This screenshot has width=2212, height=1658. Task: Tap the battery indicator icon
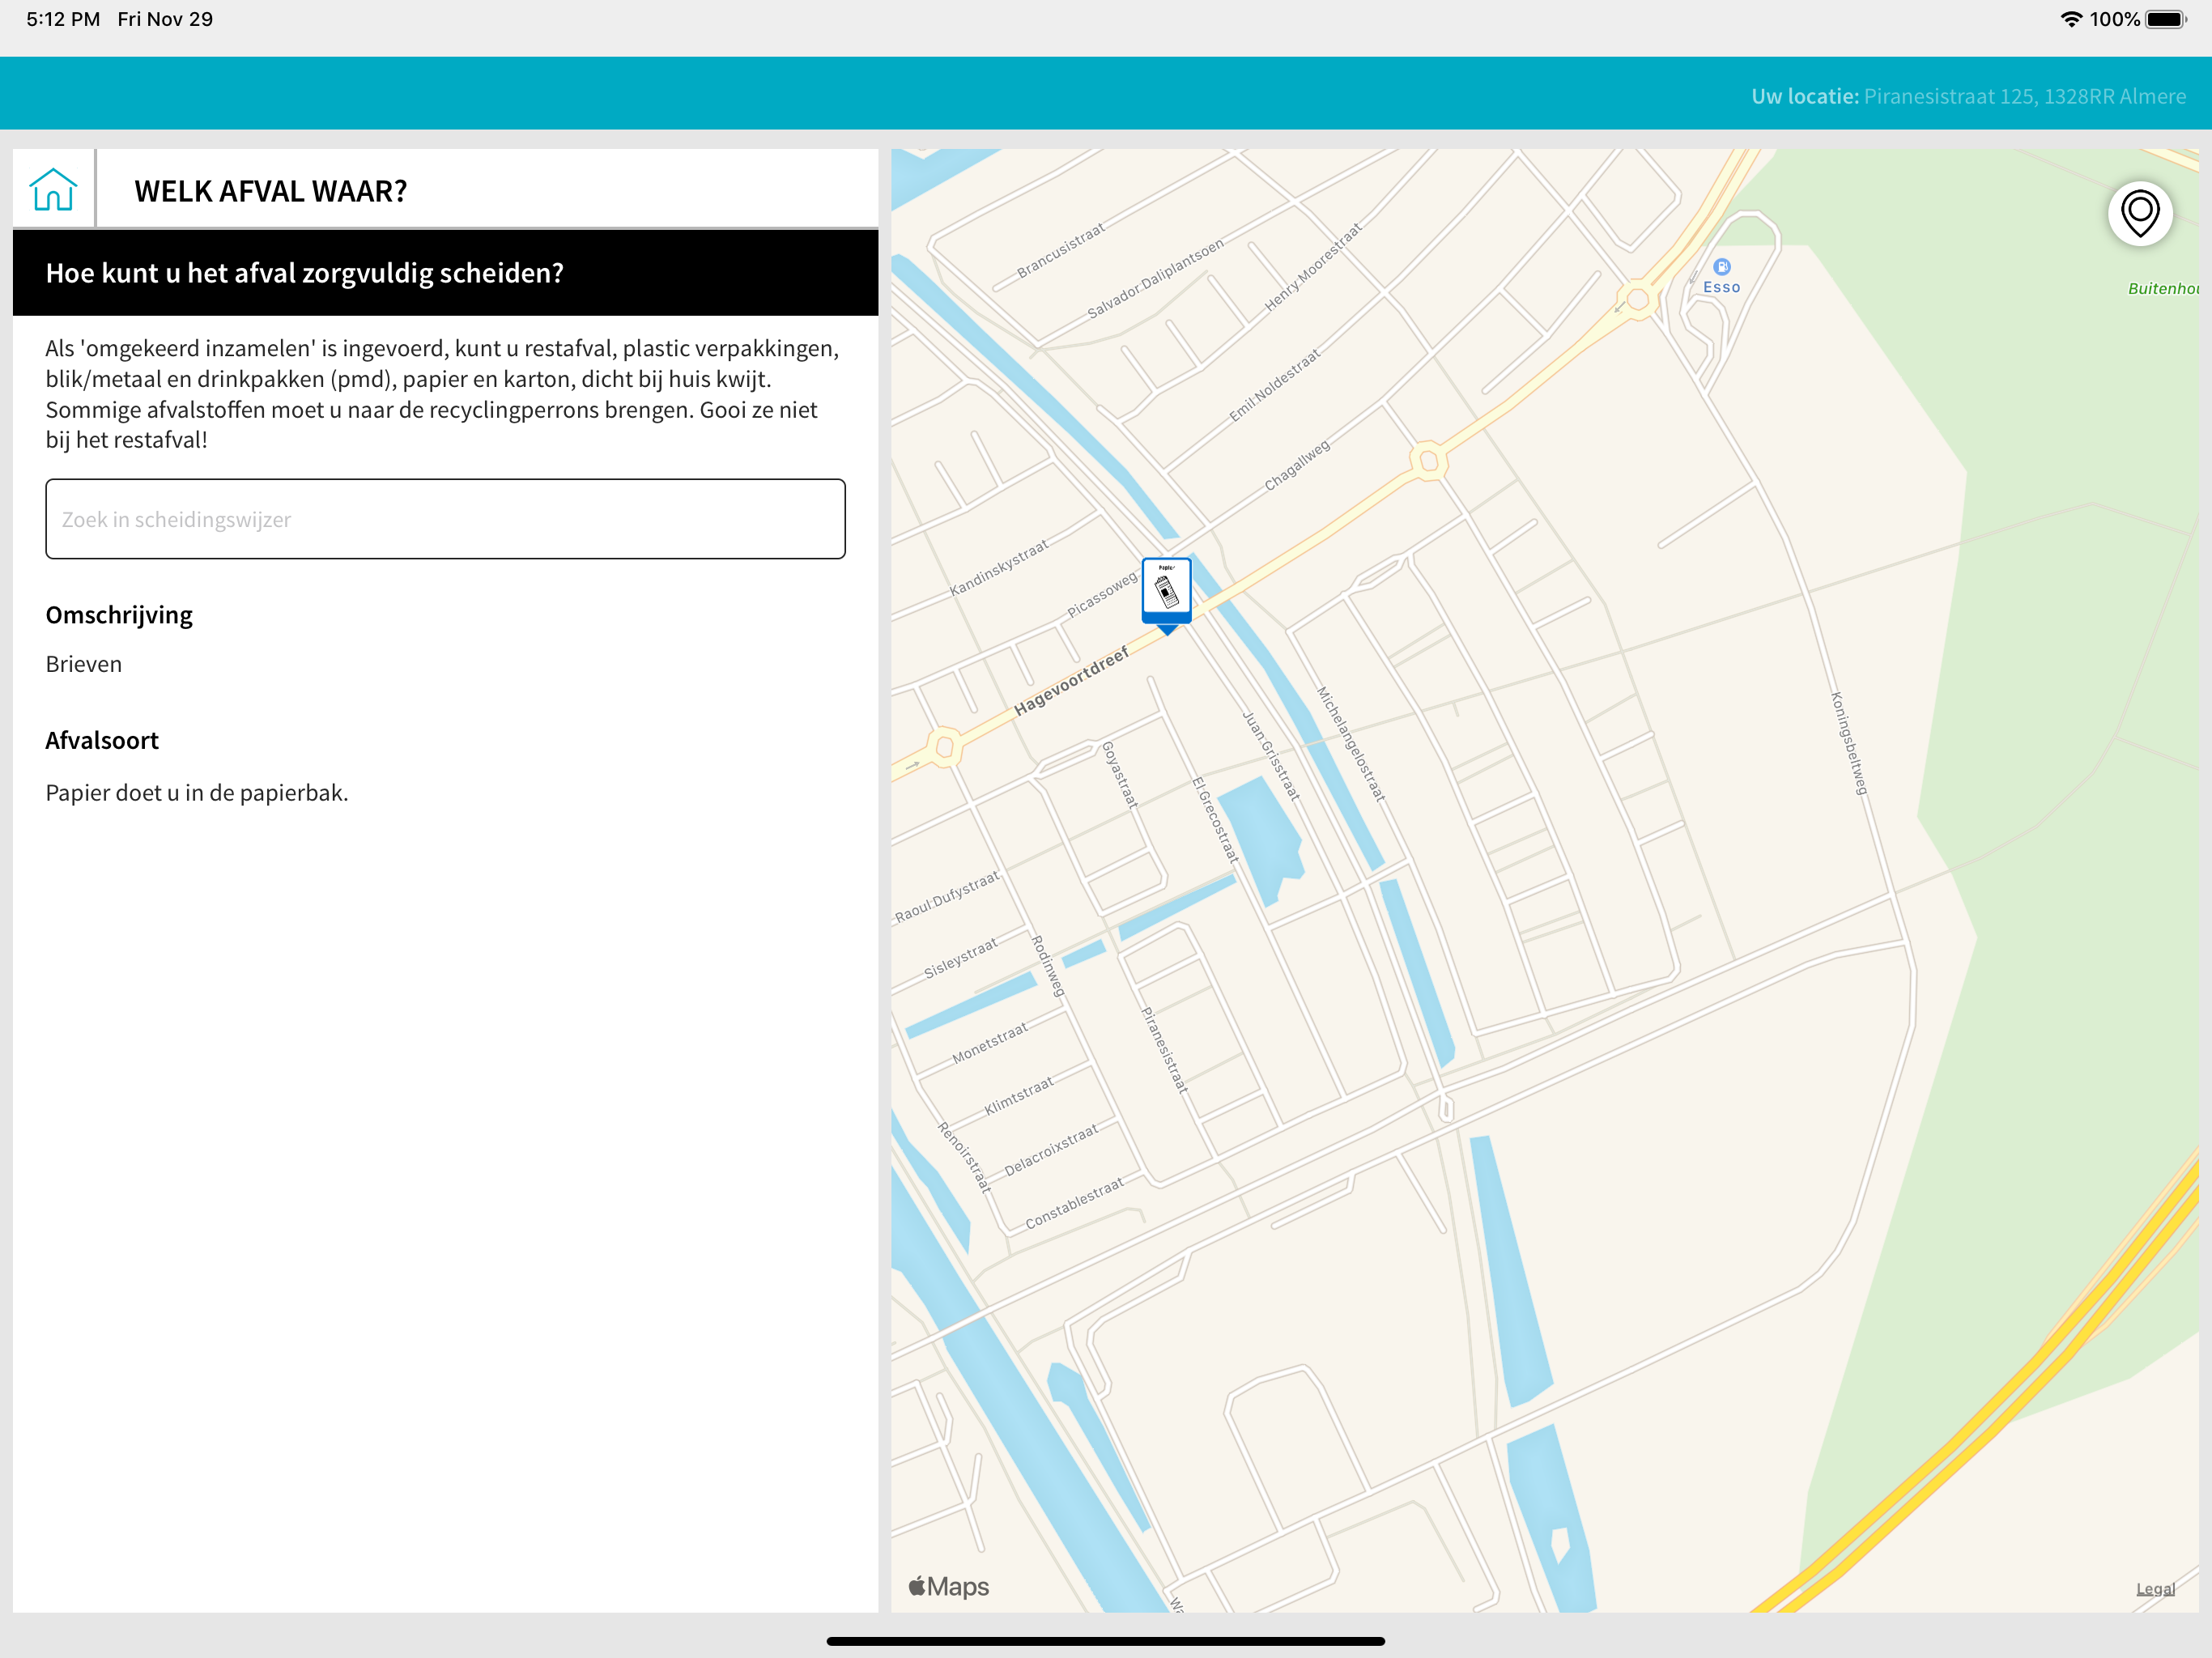[x=2166, y=19]
